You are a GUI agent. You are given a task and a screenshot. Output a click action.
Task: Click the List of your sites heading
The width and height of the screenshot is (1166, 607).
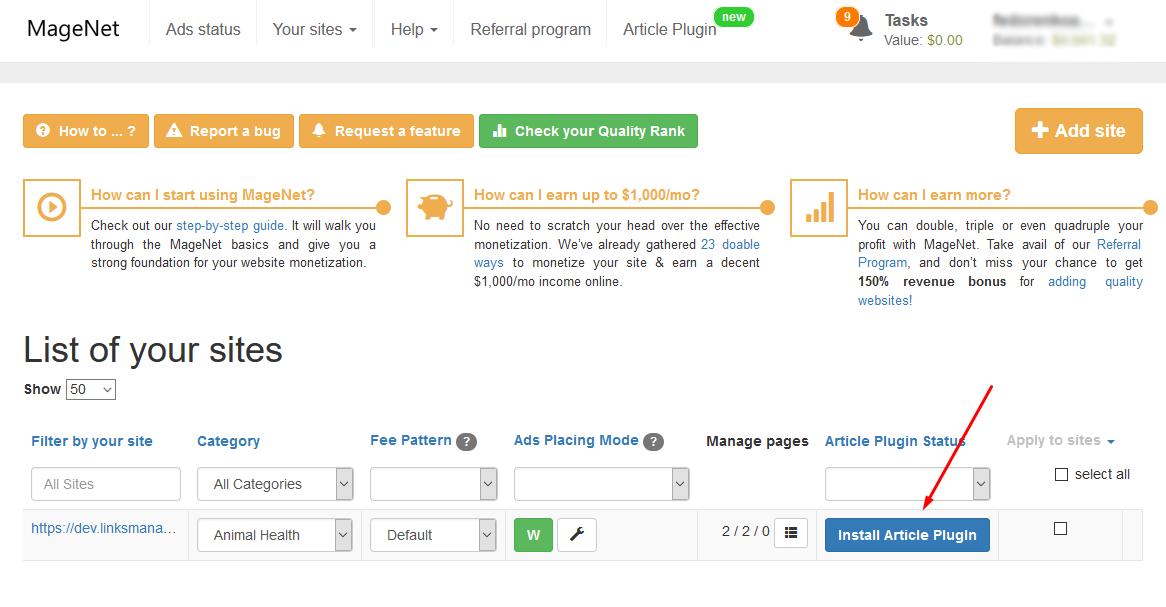pyautogui.click(x=153, y=350)
